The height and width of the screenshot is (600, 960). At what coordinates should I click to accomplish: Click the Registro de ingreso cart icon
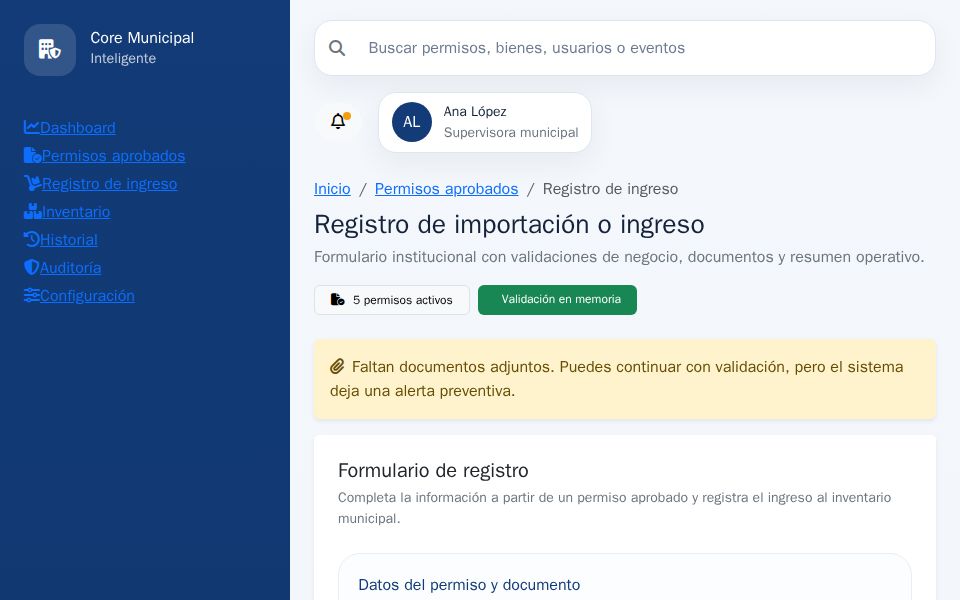(x=32, y=183)
